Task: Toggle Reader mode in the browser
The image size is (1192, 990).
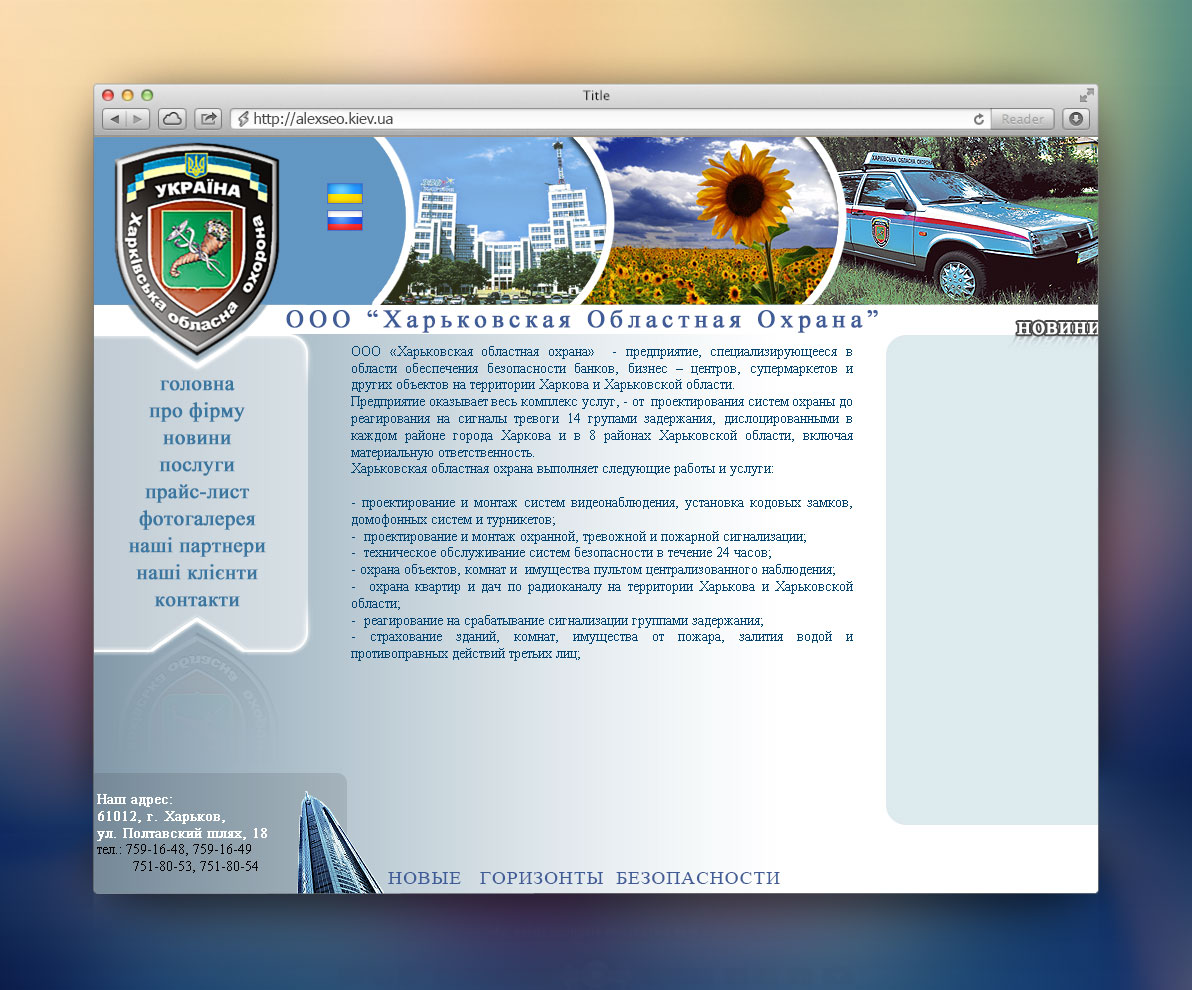Action: 1022,118
